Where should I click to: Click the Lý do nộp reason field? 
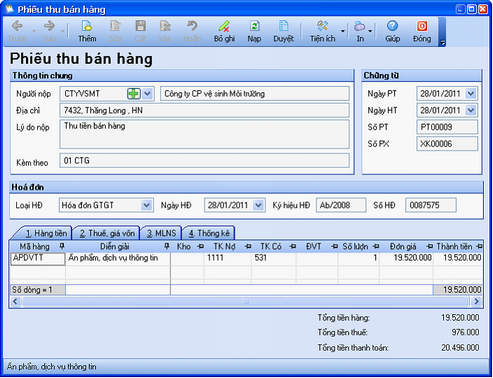coord(204,134)
